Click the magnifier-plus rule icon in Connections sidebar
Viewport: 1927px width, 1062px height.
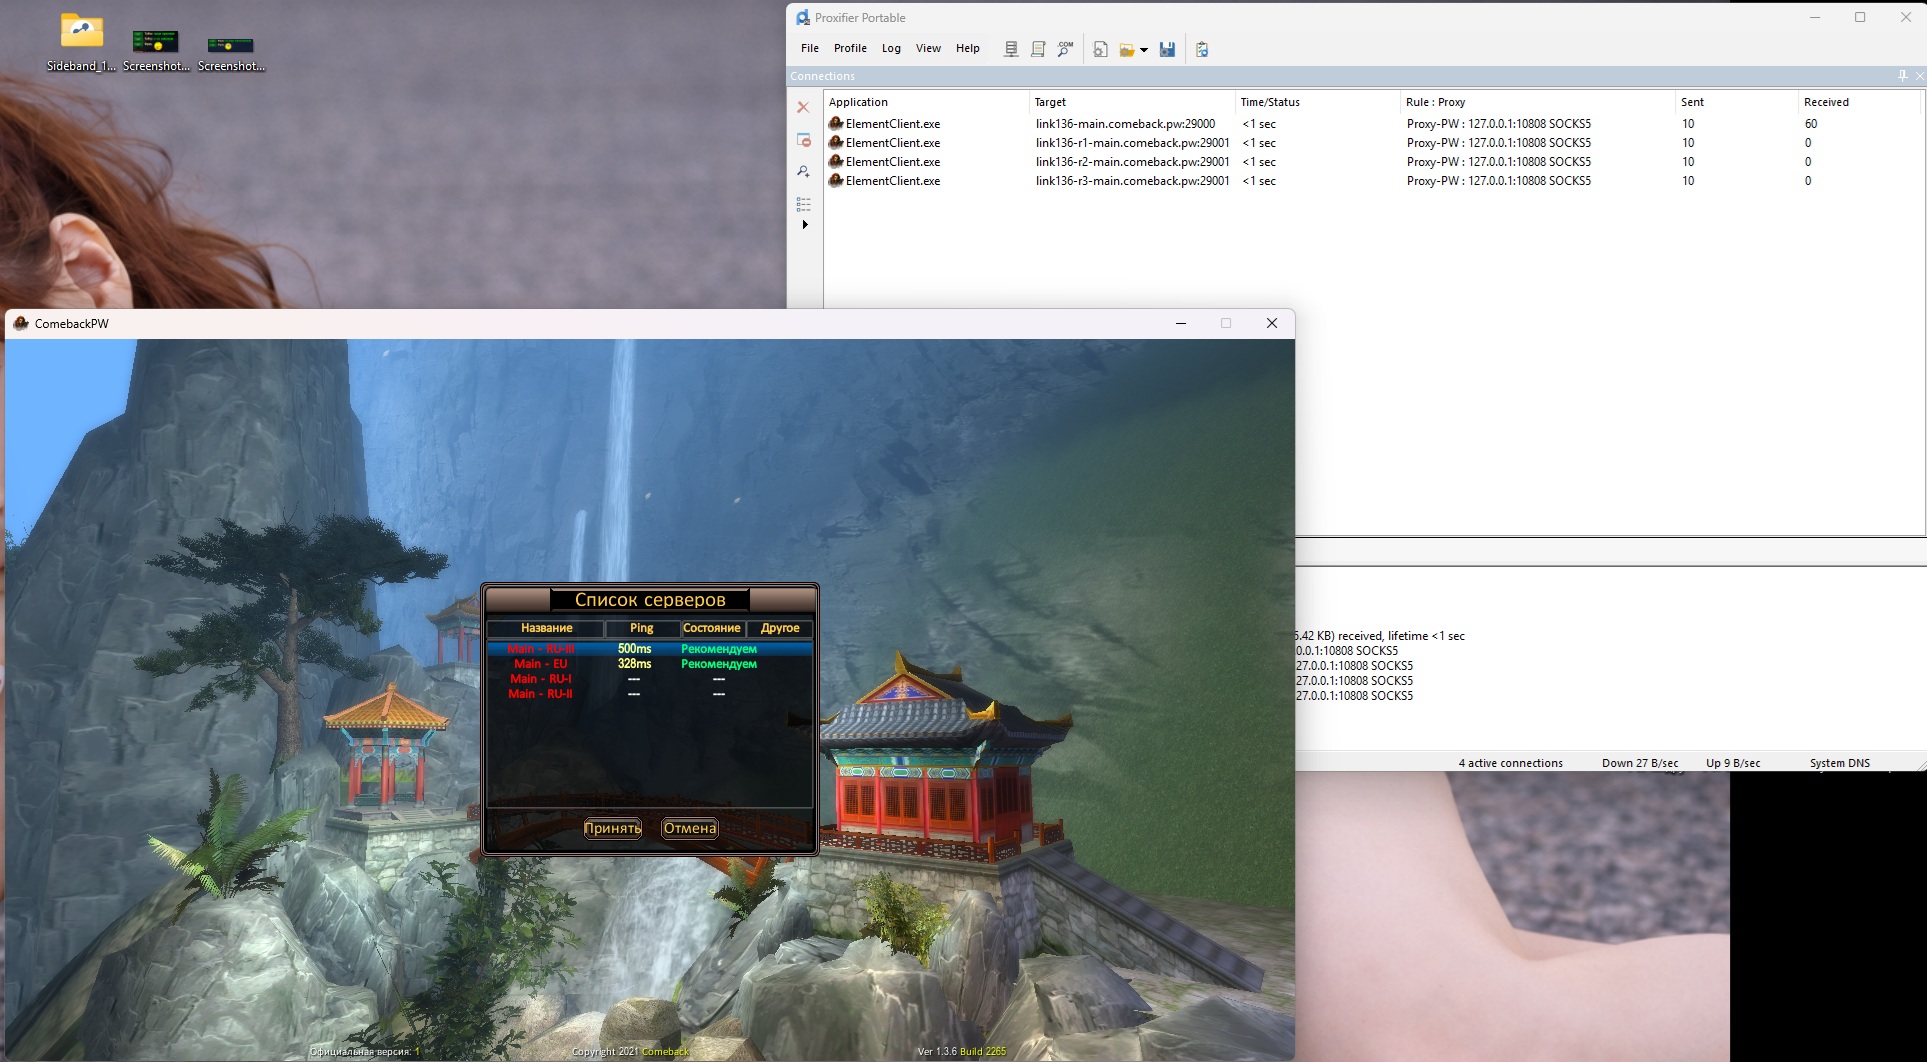803,172
